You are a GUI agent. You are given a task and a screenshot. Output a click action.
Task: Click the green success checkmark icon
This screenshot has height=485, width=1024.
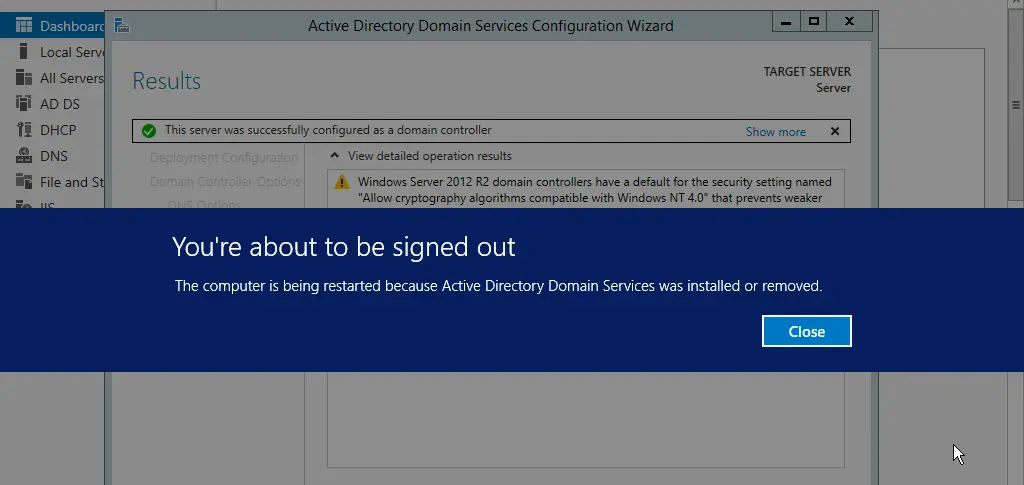pyautogui.click(x=149, y=131)
